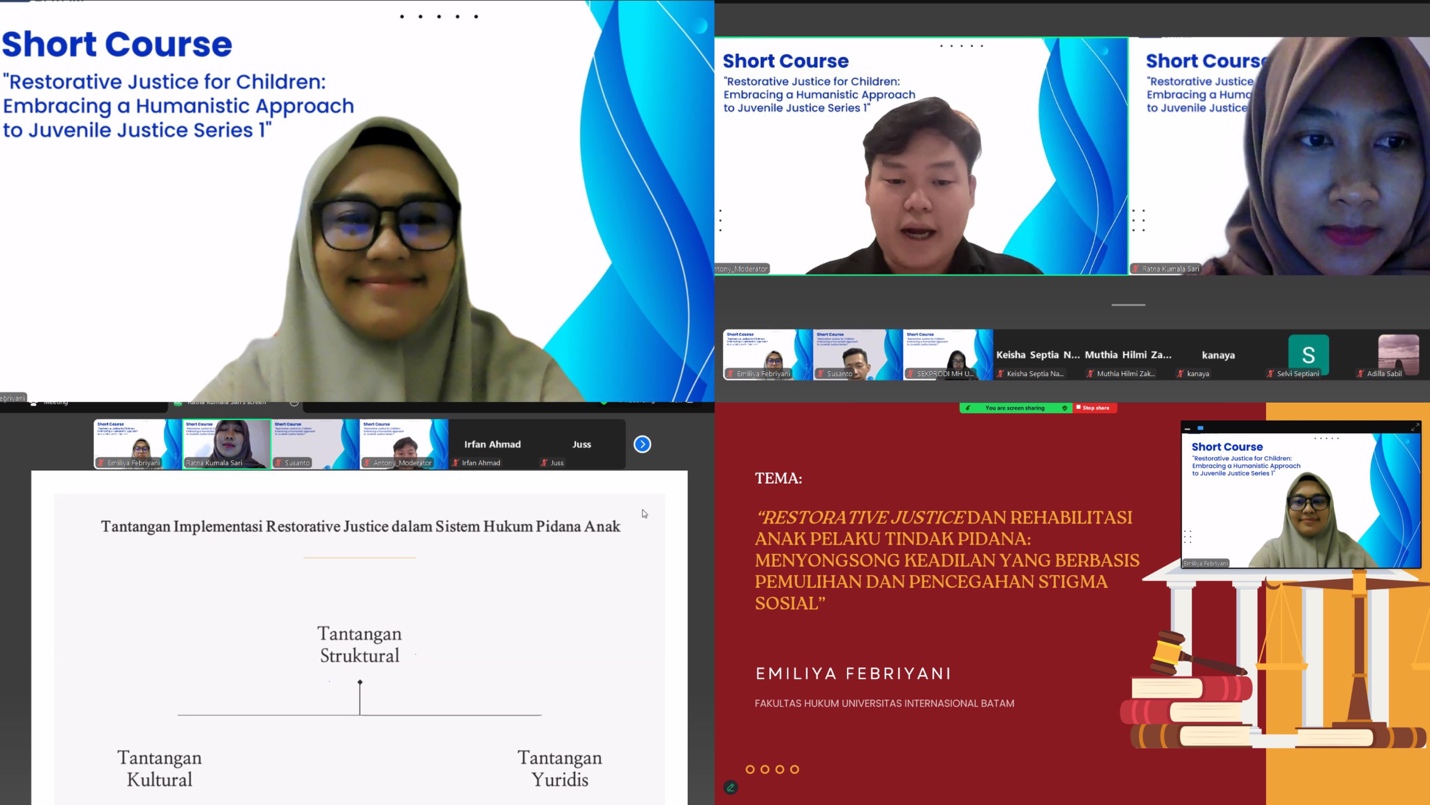Expand more participants with the blue arrow

pyautogui.click(x=642, y=444)
